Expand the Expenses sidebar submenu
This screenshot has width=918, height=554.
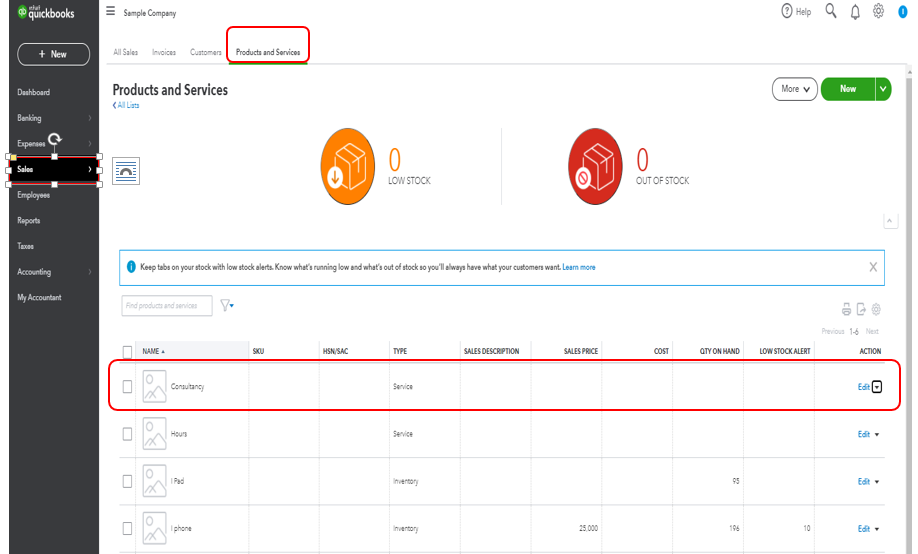90,143
